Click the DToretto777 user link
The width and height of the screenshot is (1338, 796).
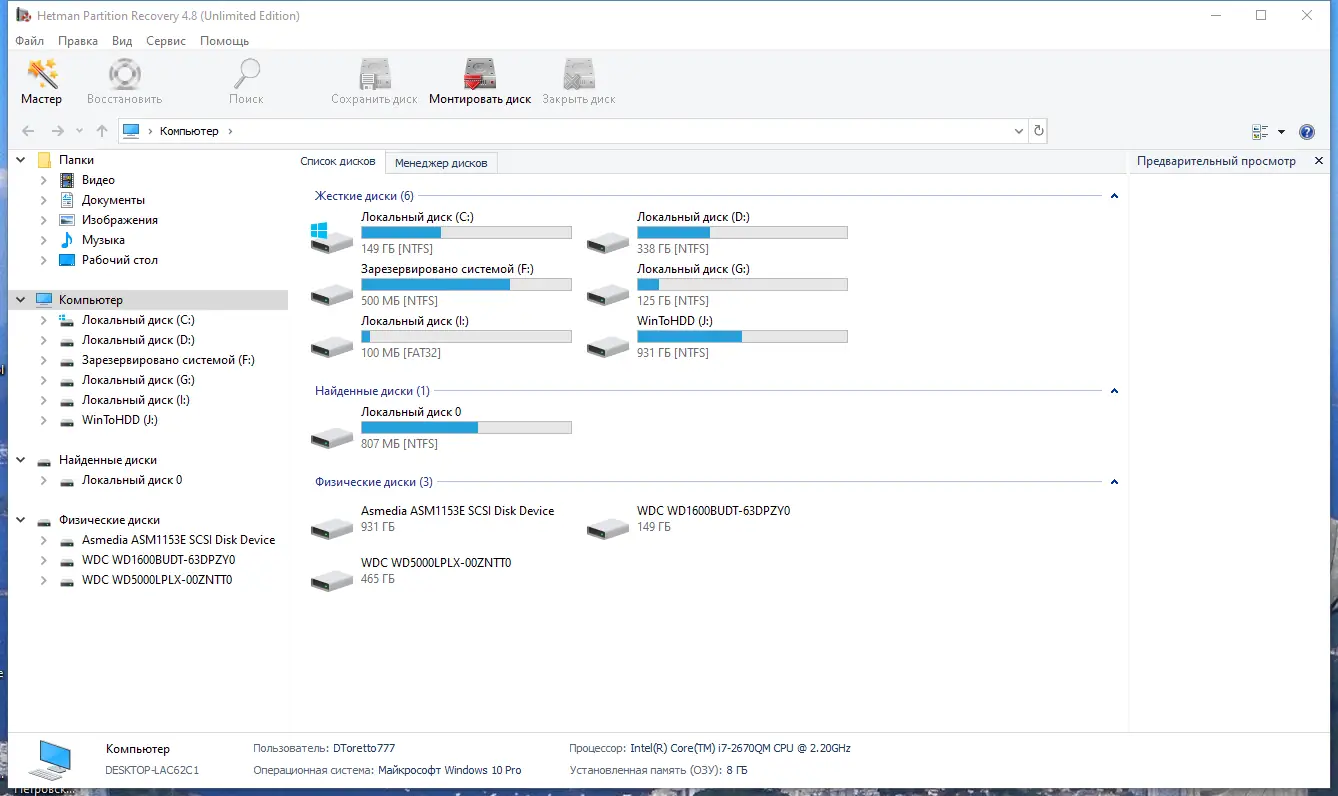point(364,748)
